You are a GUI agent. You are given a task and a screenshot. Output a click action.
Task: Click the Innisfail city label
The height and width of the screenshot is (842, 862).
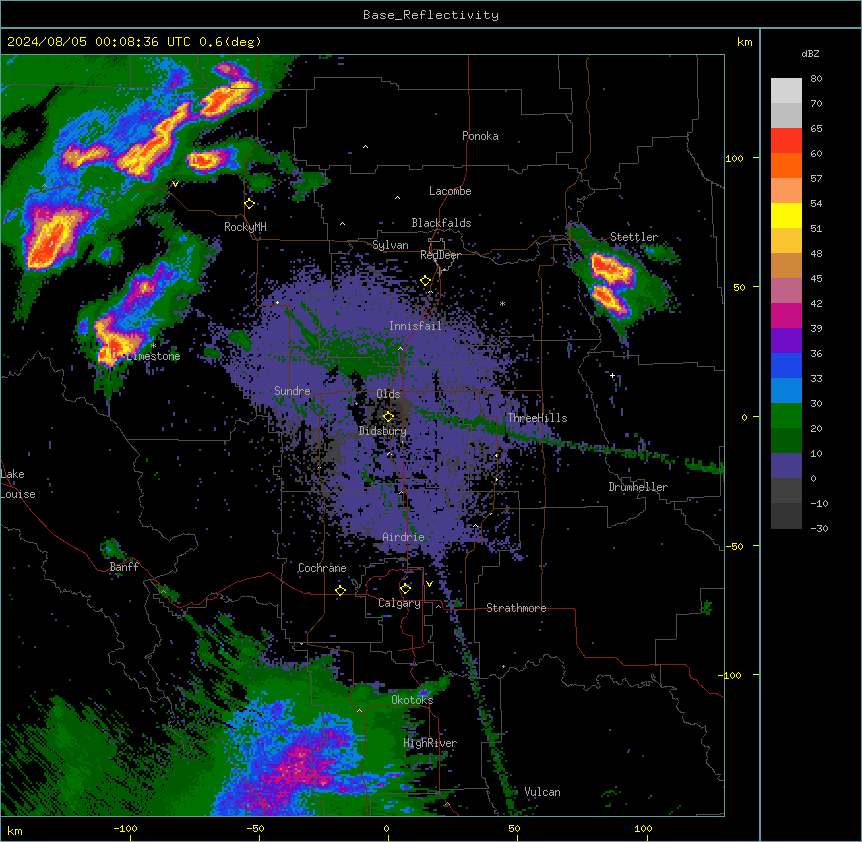[x=415, y=326]
